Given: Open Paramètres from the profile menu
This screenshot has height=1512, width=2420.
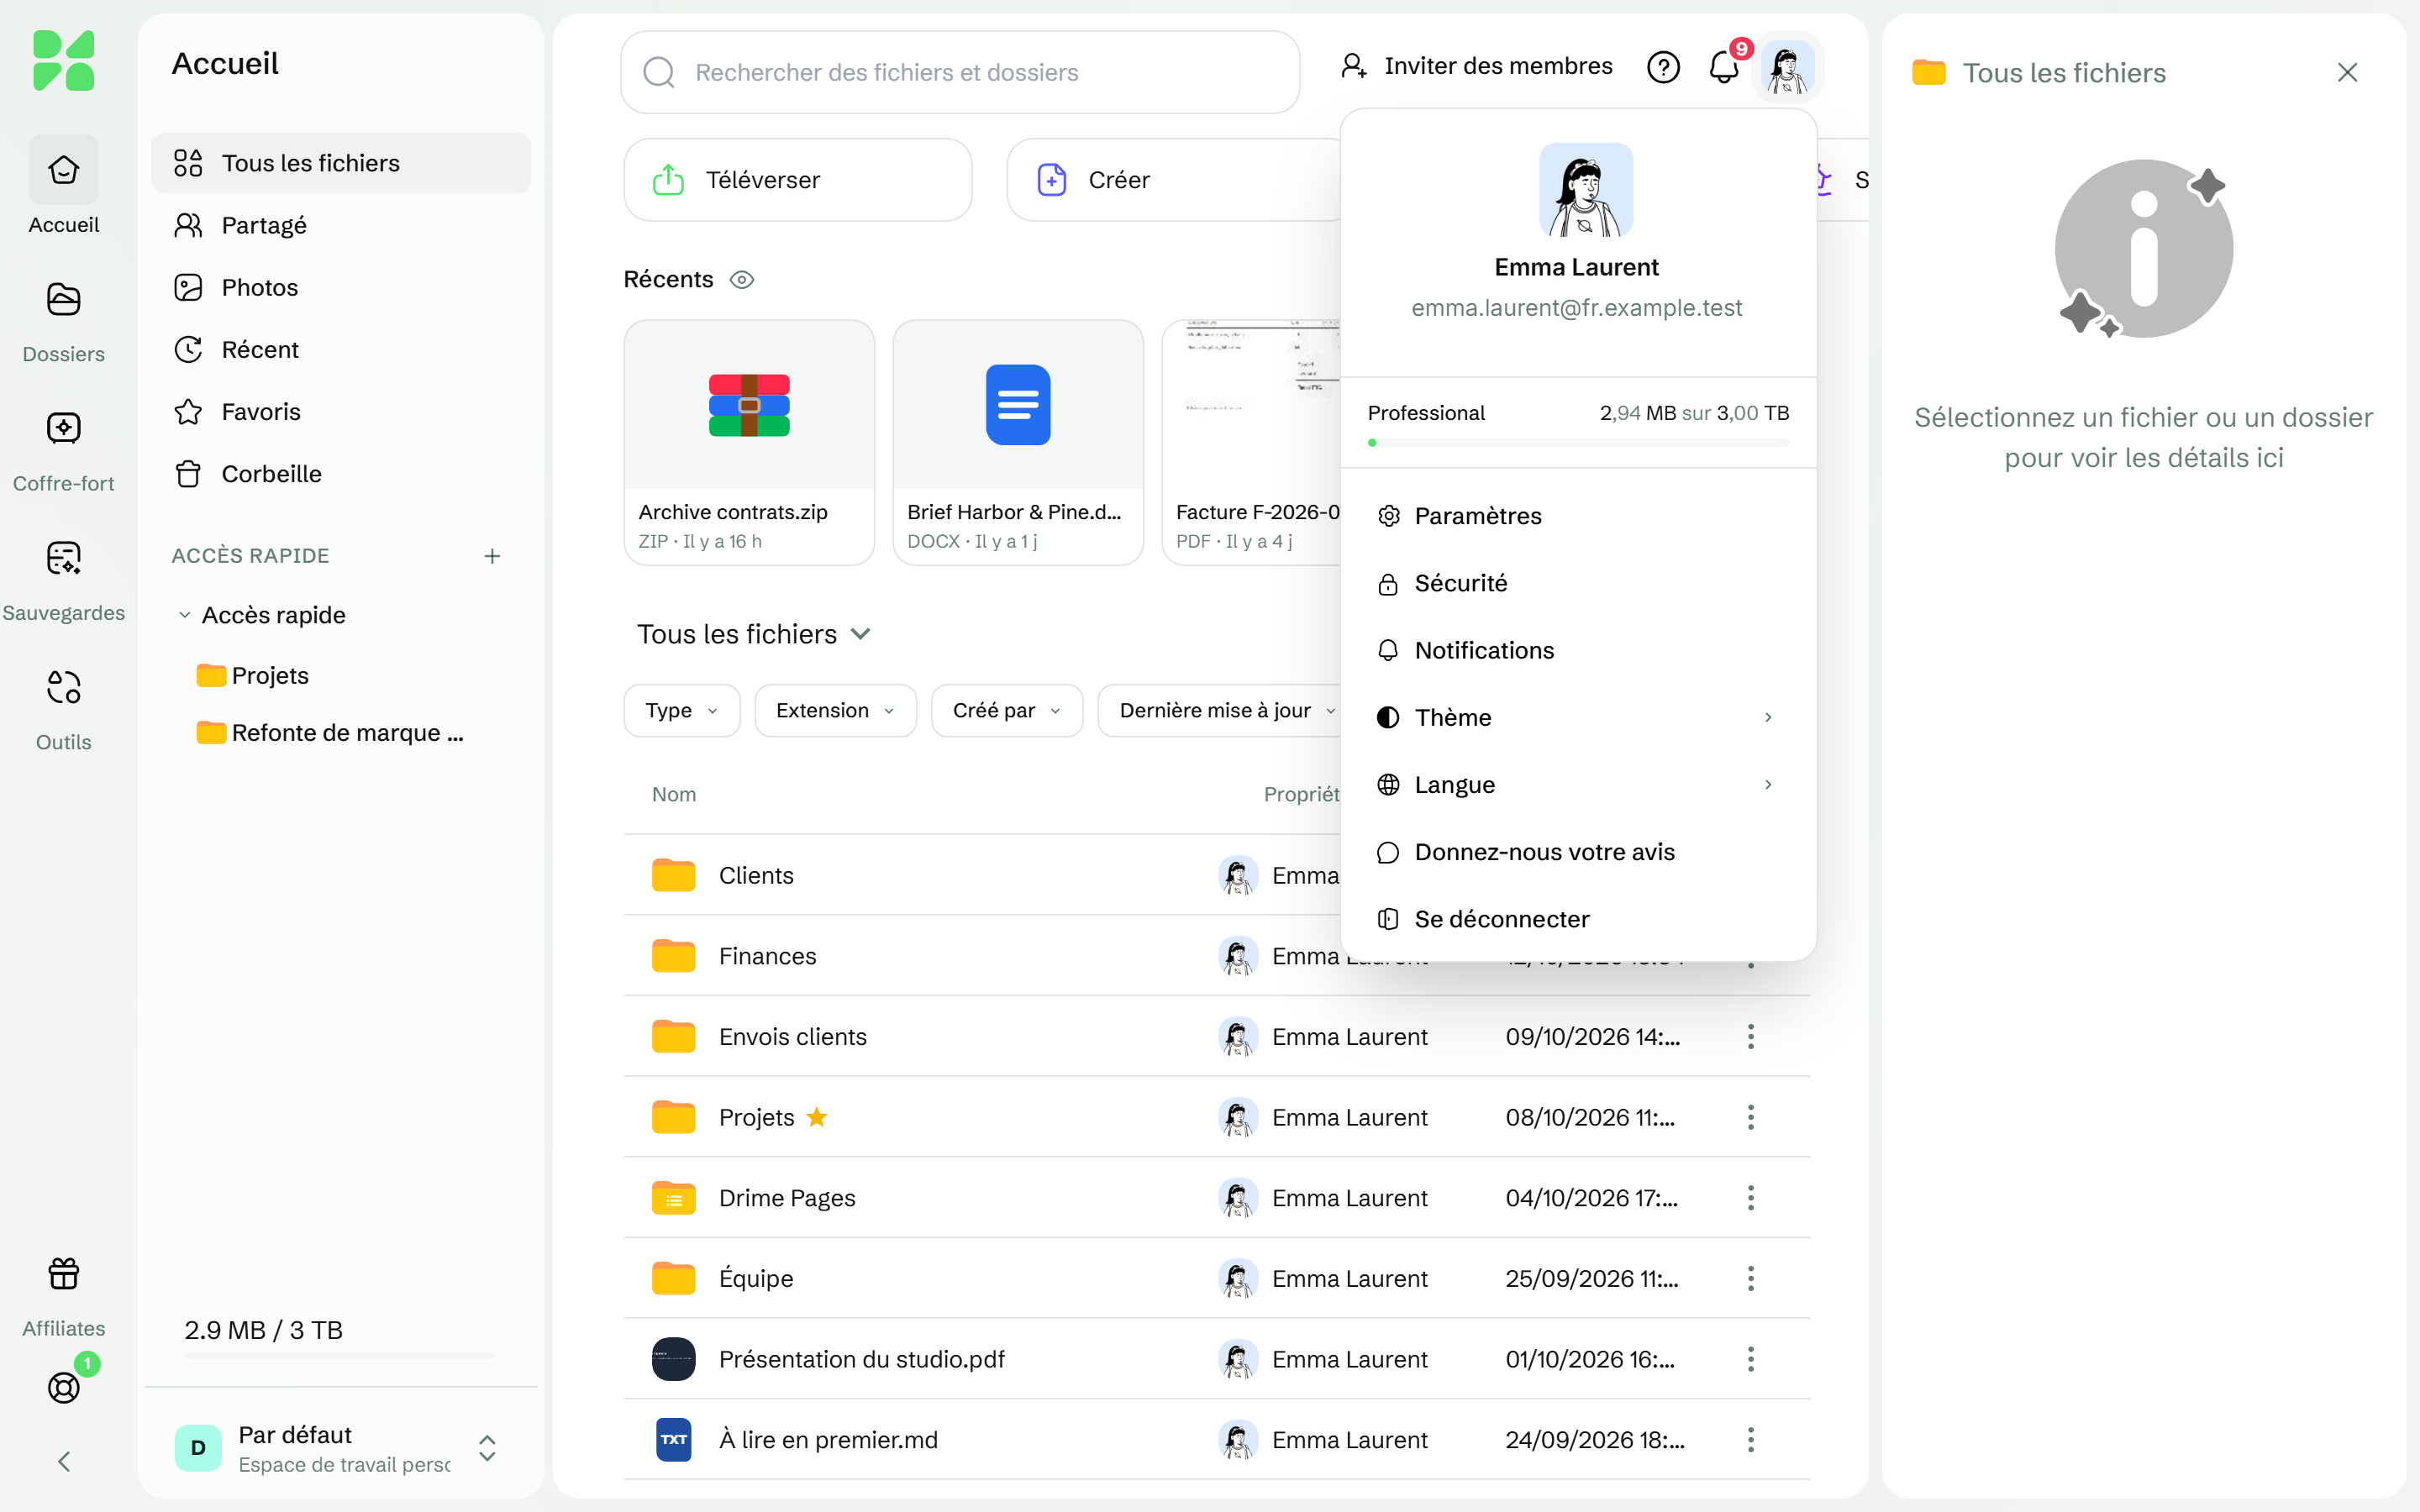Looking at the screenshot, I should (1578, 516).
